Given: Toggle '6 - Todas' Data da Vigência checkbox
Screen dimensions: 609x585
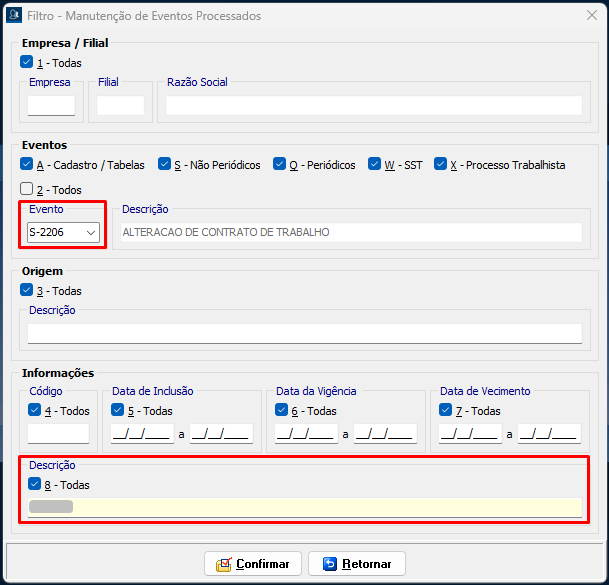Looking at the screenshot, I should click(282, 410).
